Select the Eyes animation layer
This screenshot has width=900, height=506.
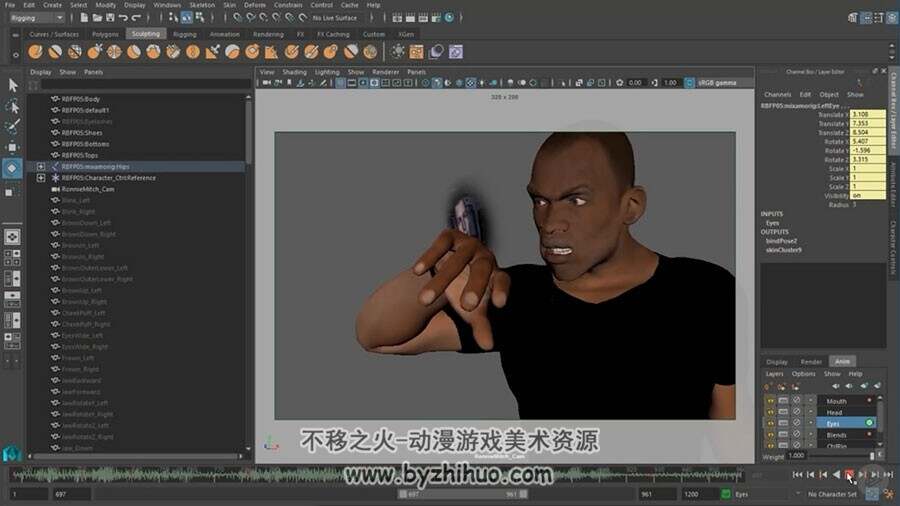tap(844, 423)
